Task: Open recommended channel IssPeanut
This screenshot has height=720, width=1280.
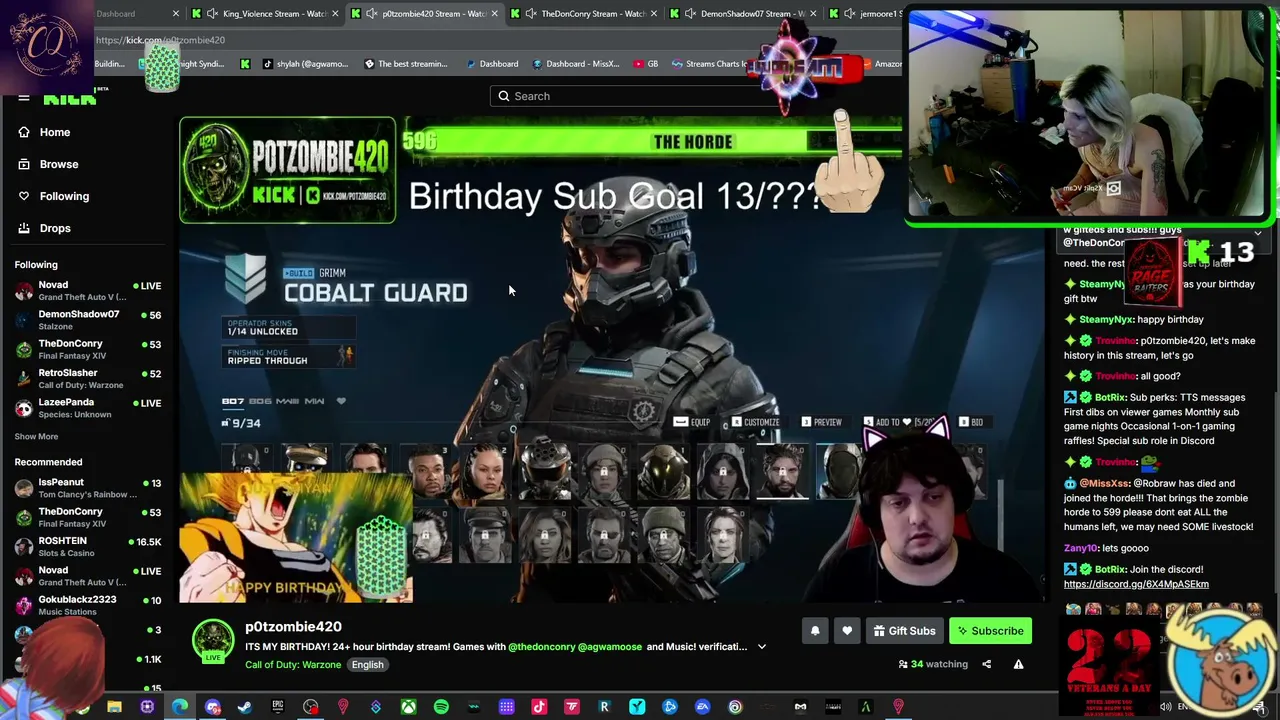Action: click(x=87, y=488)
